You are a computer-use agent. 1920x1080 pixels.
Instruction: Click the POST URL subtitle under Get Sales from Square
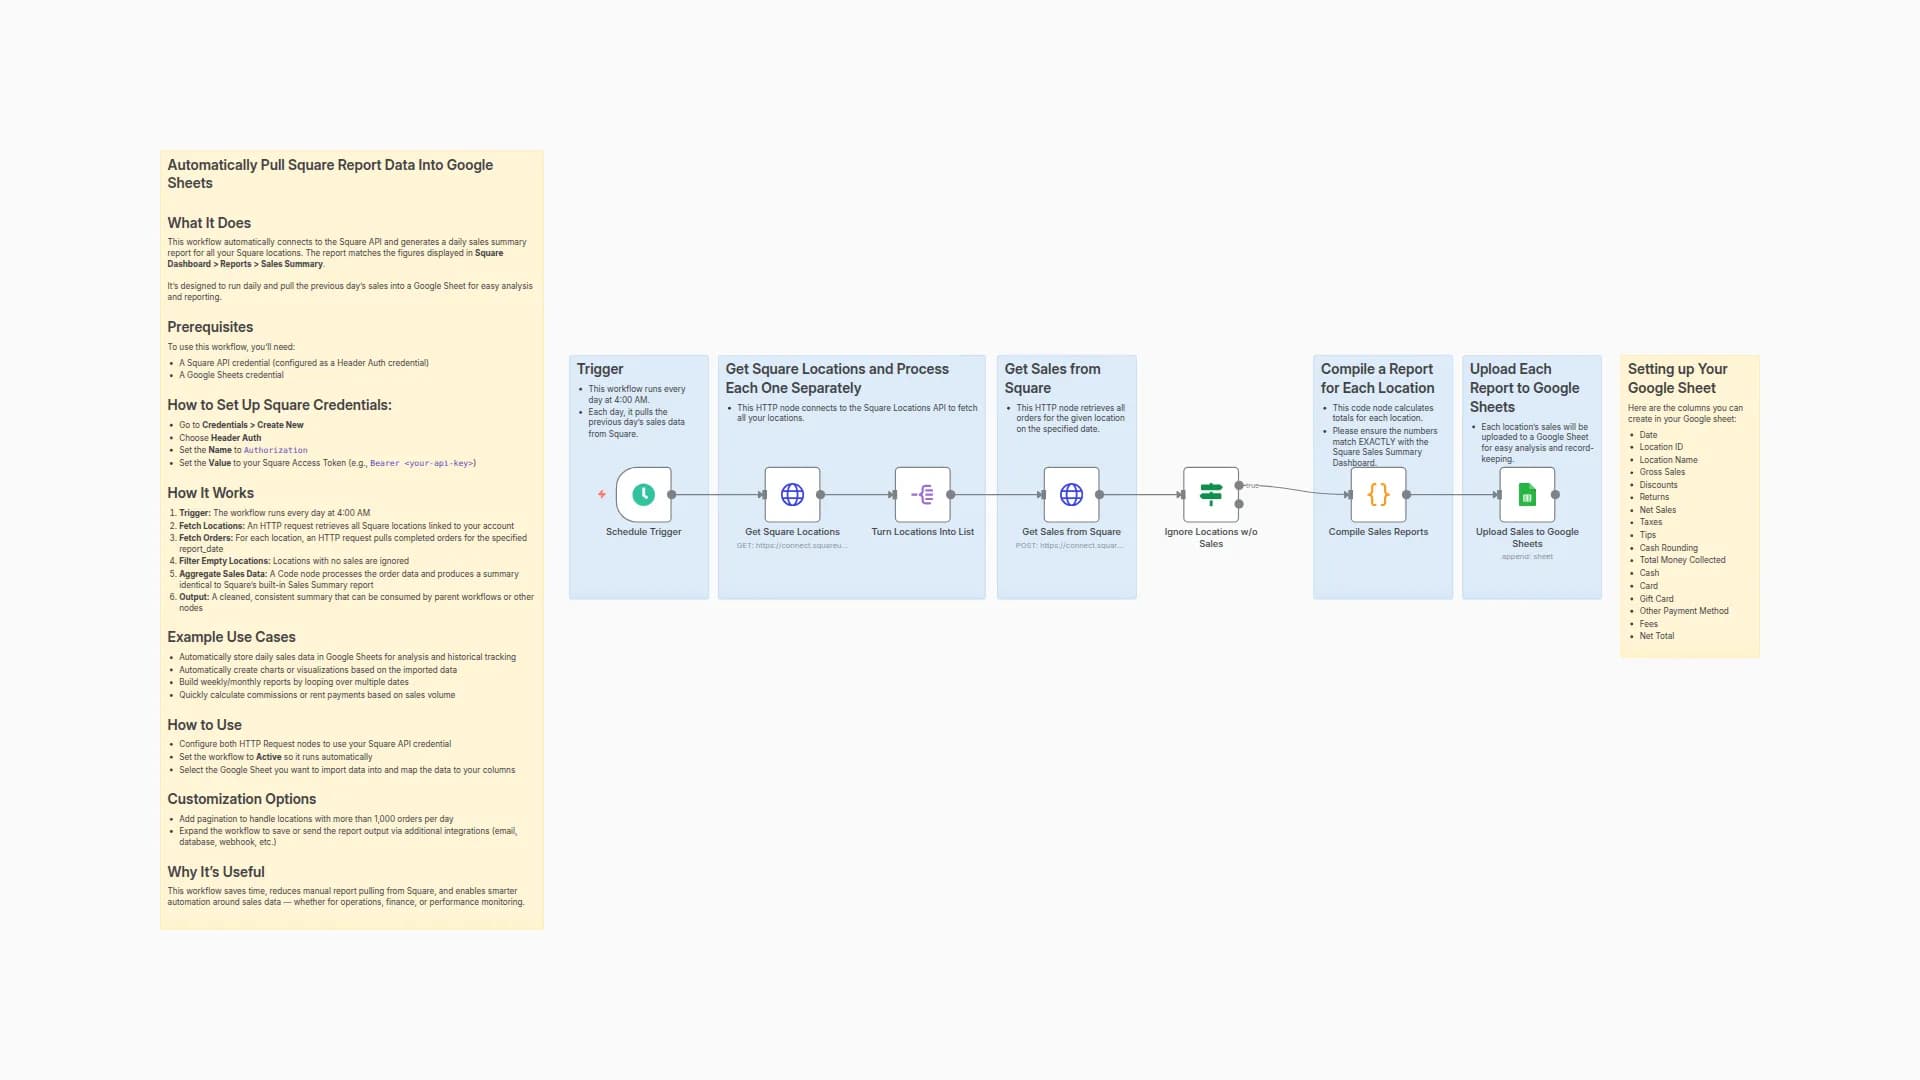pyautogui.click(x=1071, y=546)
